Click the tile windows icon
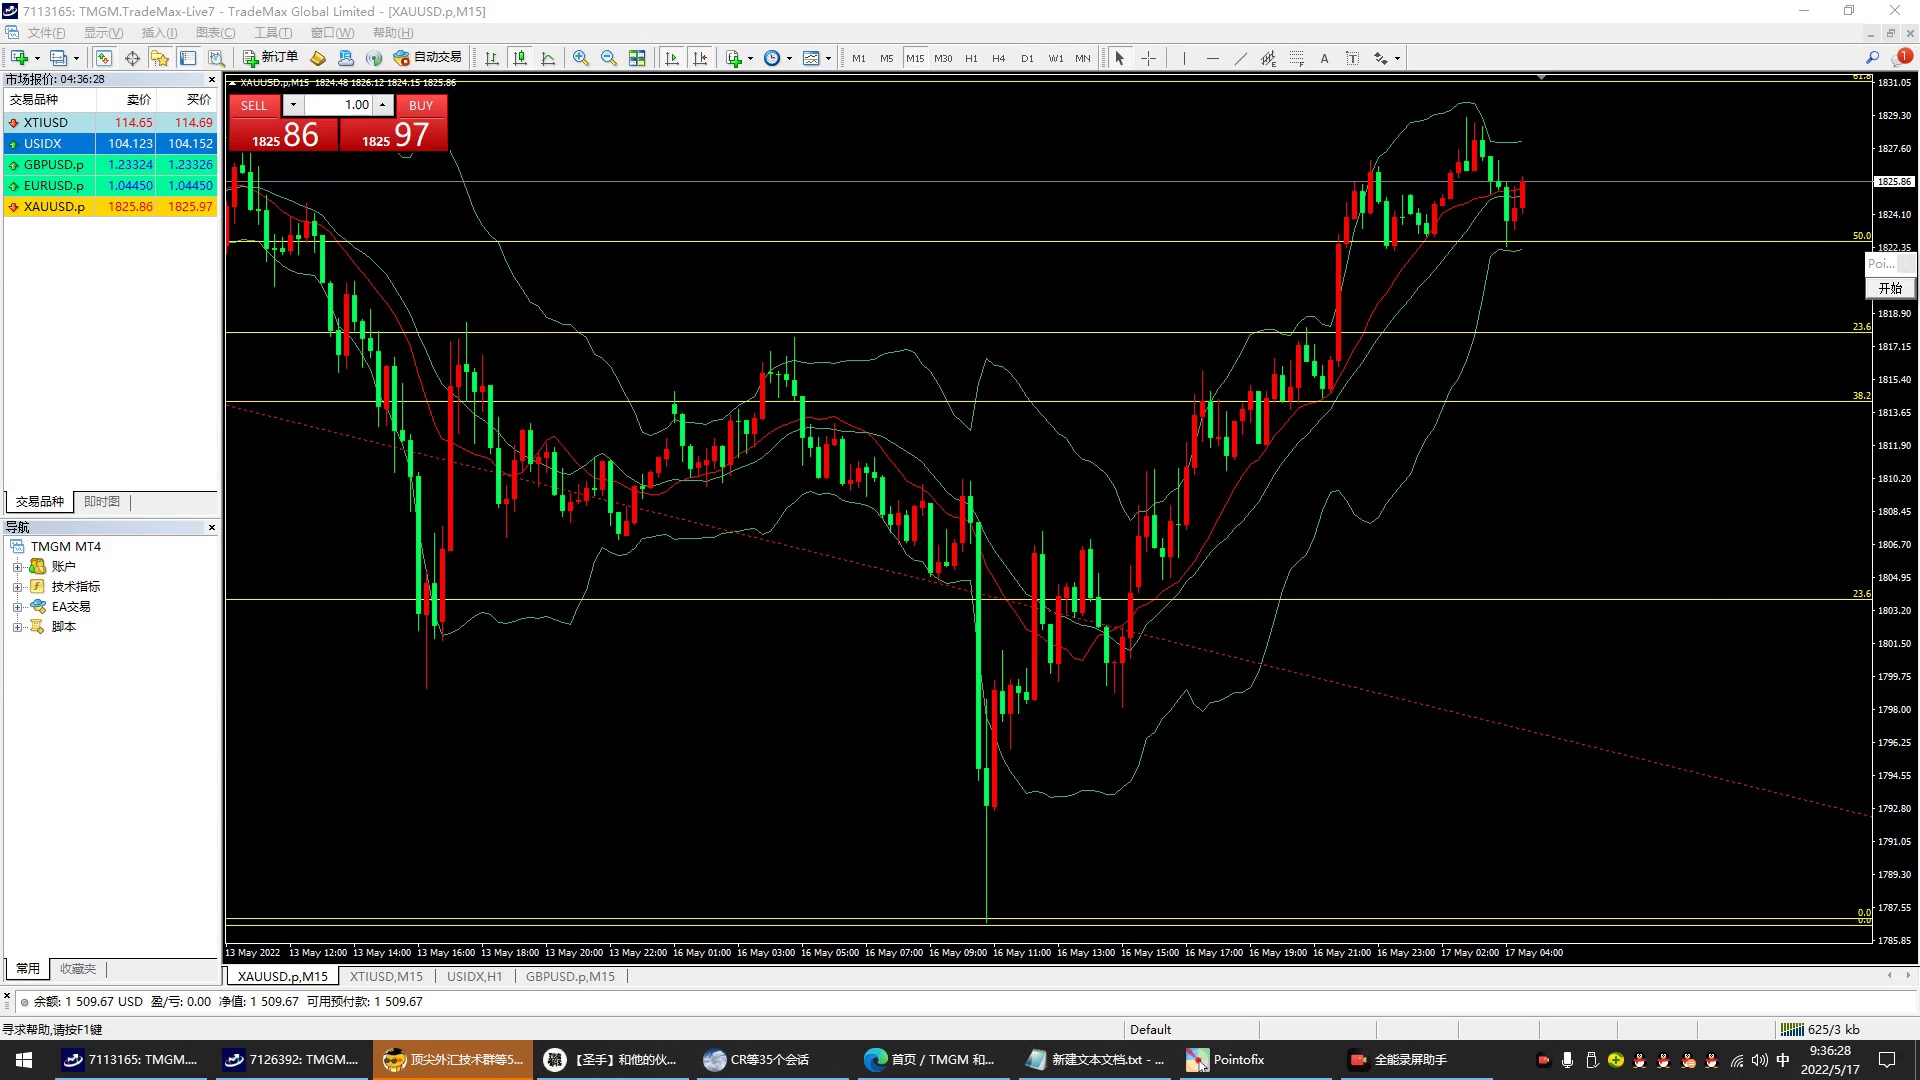Screen dimensions: 1920x1080 tap(637, 58)
